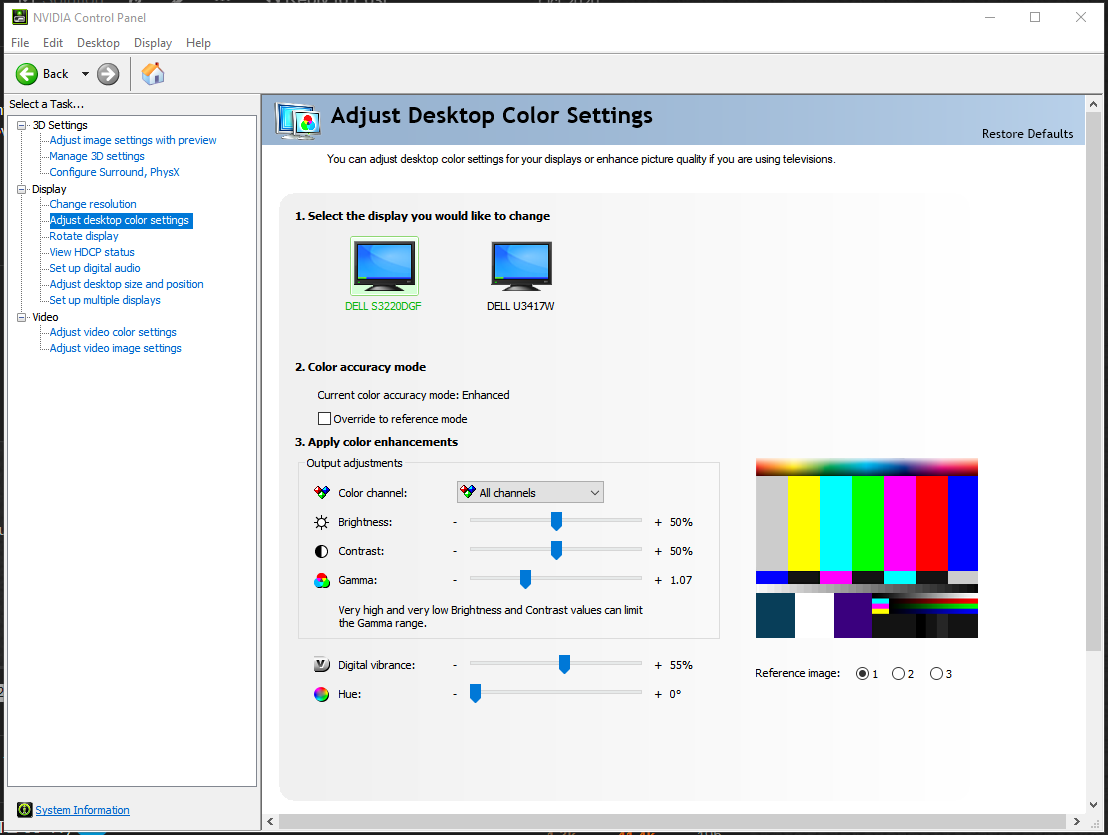This screenshot has height=835, width=1108.
Task: Open Set up multiple displays task
Action: pos(105,300)
